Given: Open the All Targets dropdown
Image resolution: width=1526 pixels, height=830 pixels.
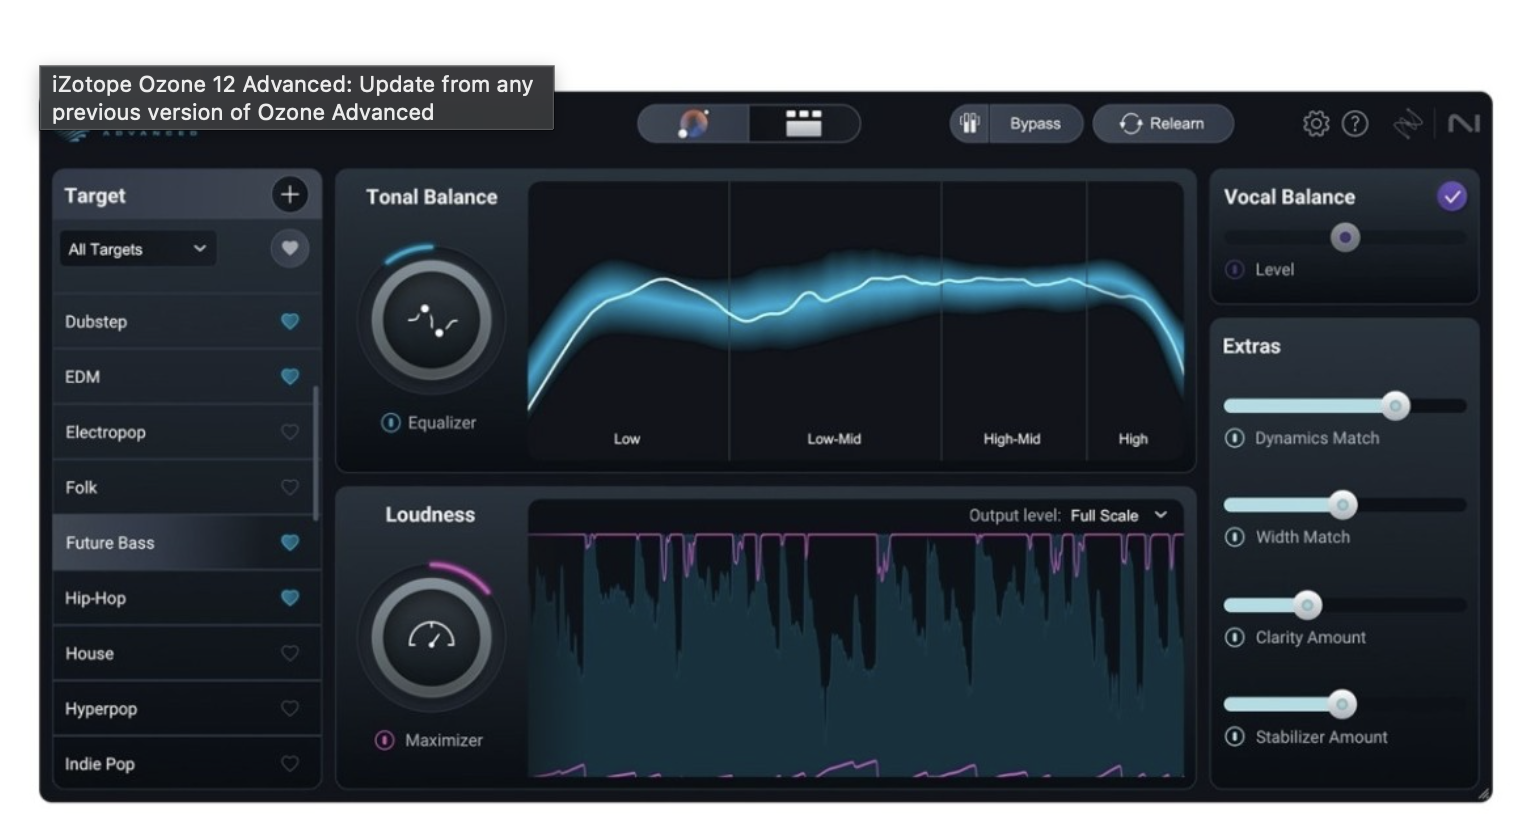Looking at the screenshot, I should [x=137, y=249].
